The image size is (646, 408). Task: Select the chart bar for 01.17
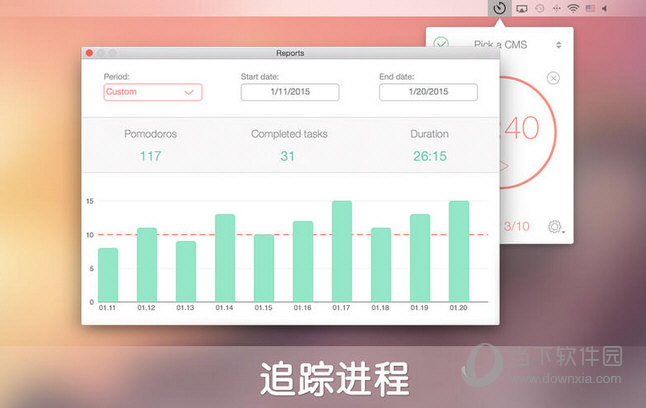tap(342, 251)
